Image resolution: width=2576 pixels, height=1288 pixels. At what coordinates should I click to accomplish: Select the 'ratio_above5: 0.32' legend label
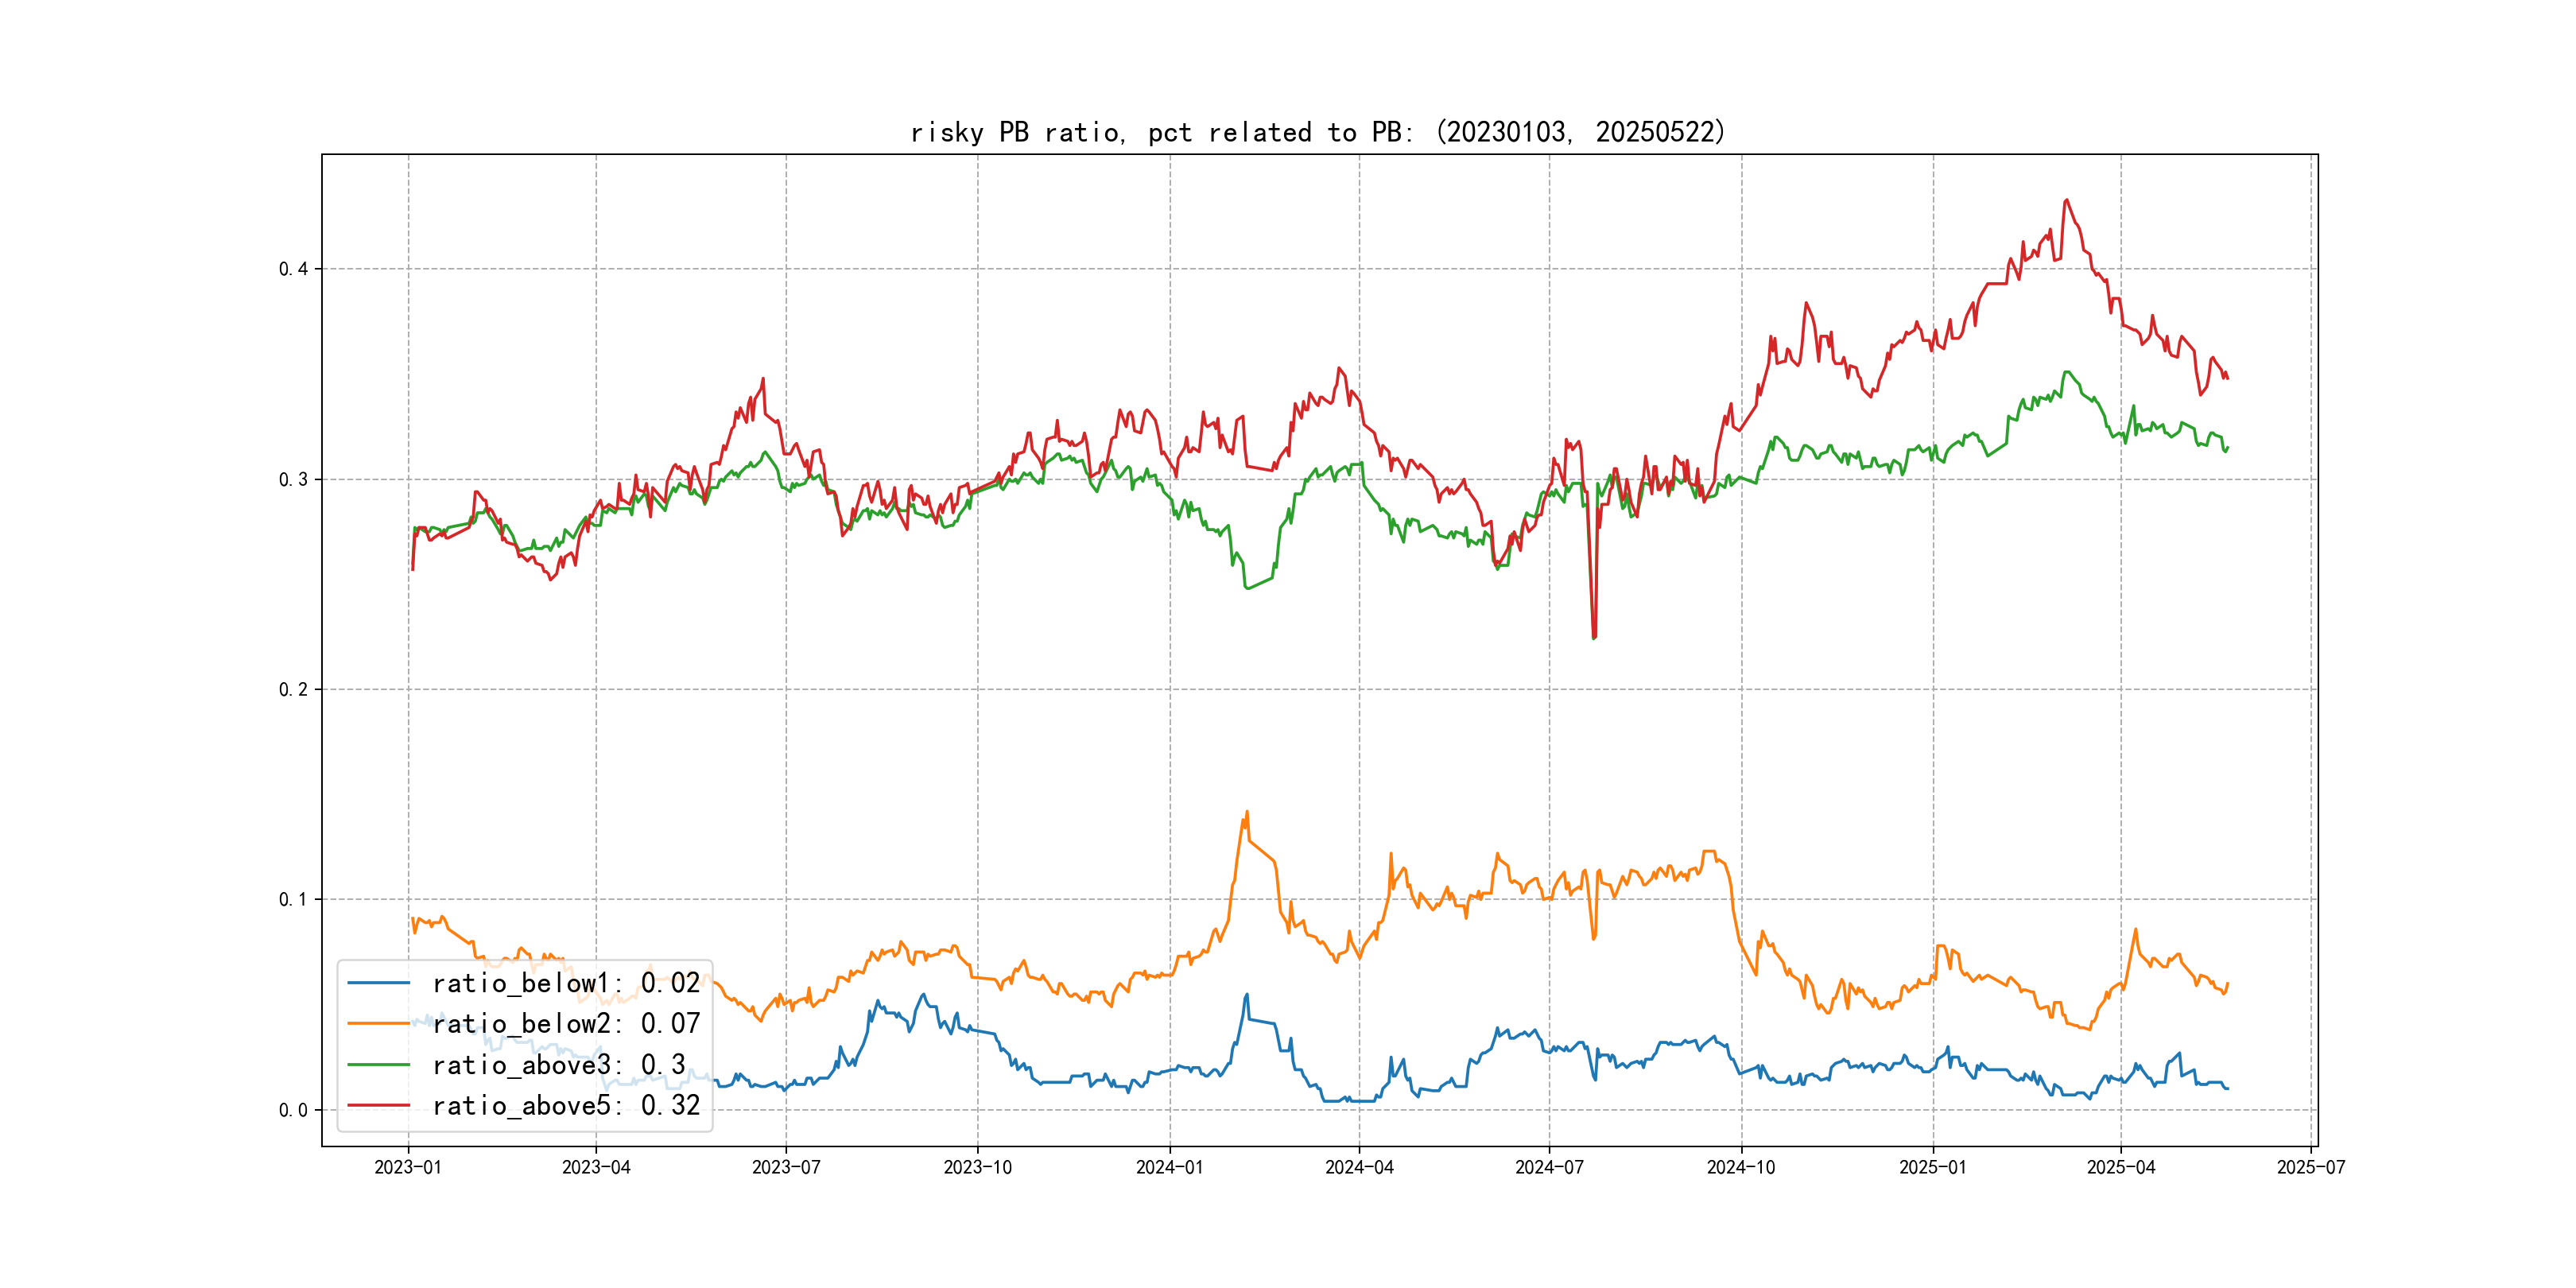tap(566, 1106)
